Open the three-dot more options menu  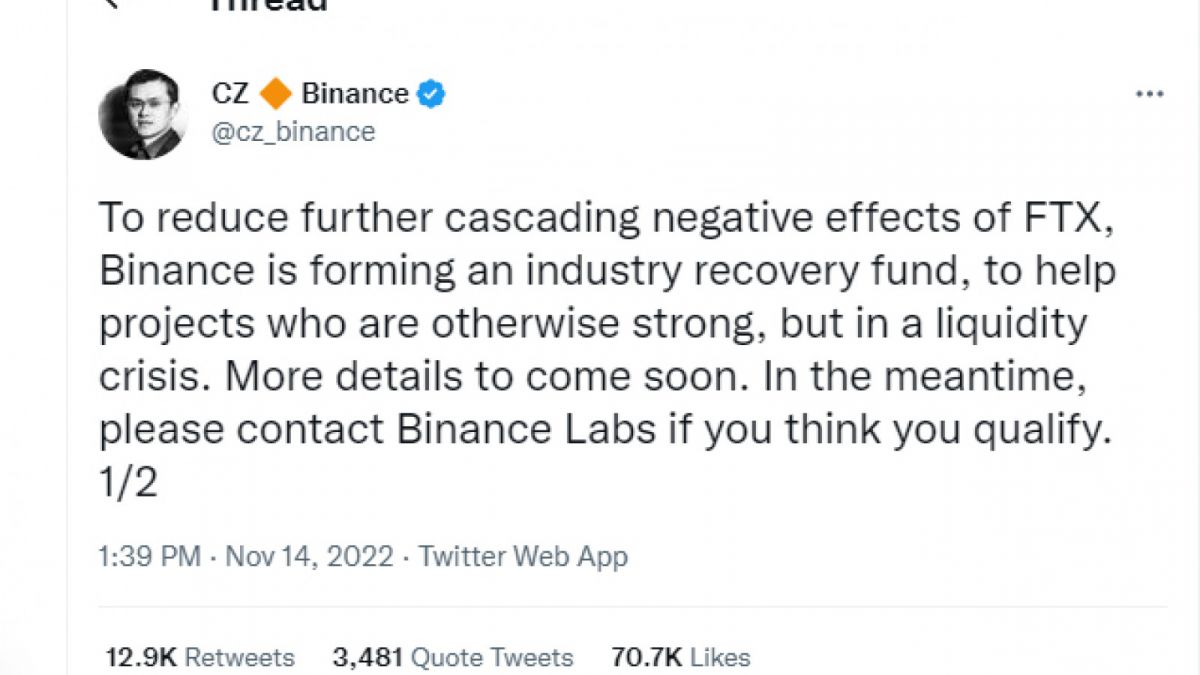pos(1149,94)
